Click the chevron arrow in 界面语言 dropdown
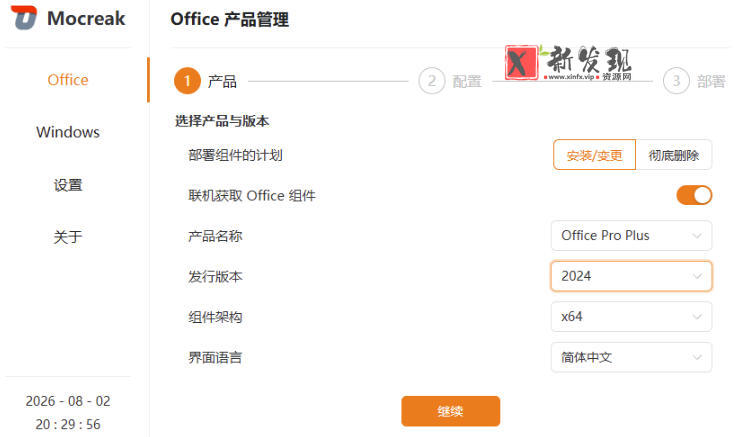The width and height of the screenshot is (737, 437). click(697, 358)
